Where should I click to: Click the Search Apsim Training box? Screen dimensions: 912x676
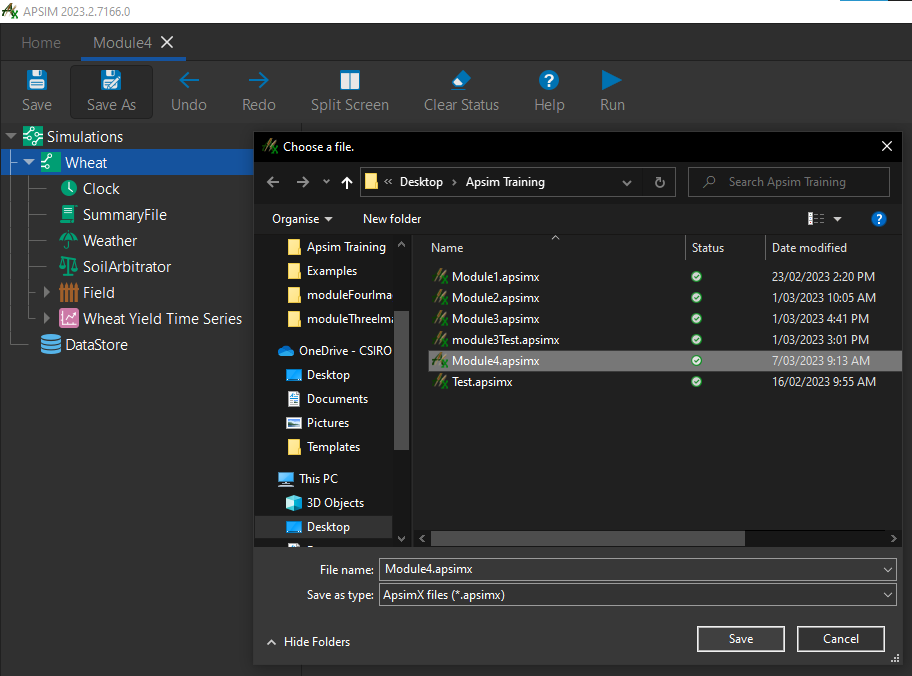click(789, 182)
